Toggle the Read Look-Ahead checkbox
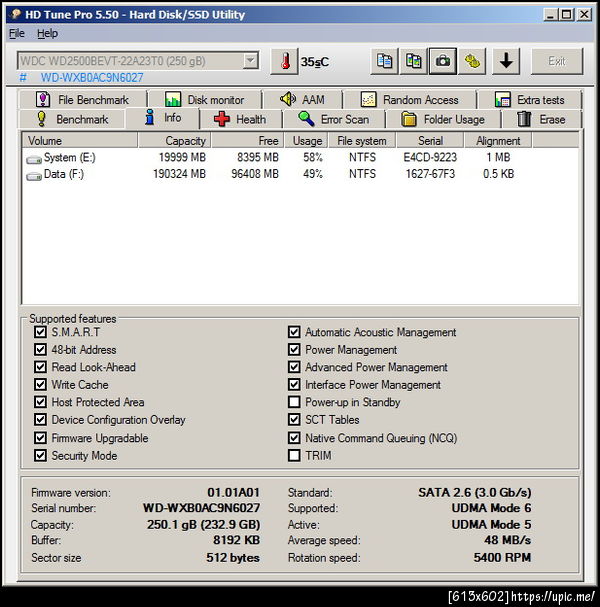The width and height of the screenshot is (600, 607). coord(40,367)
